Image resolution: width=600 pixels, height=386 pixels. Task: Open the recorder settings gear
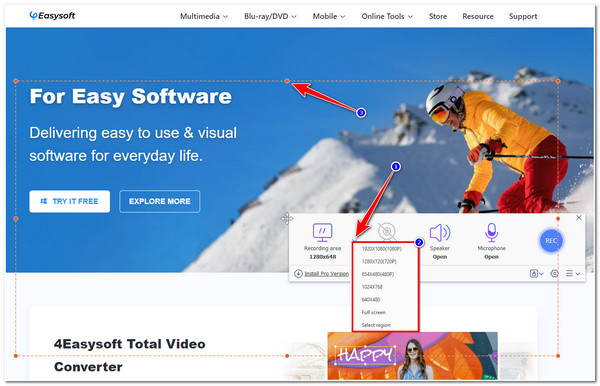(554, 274)
